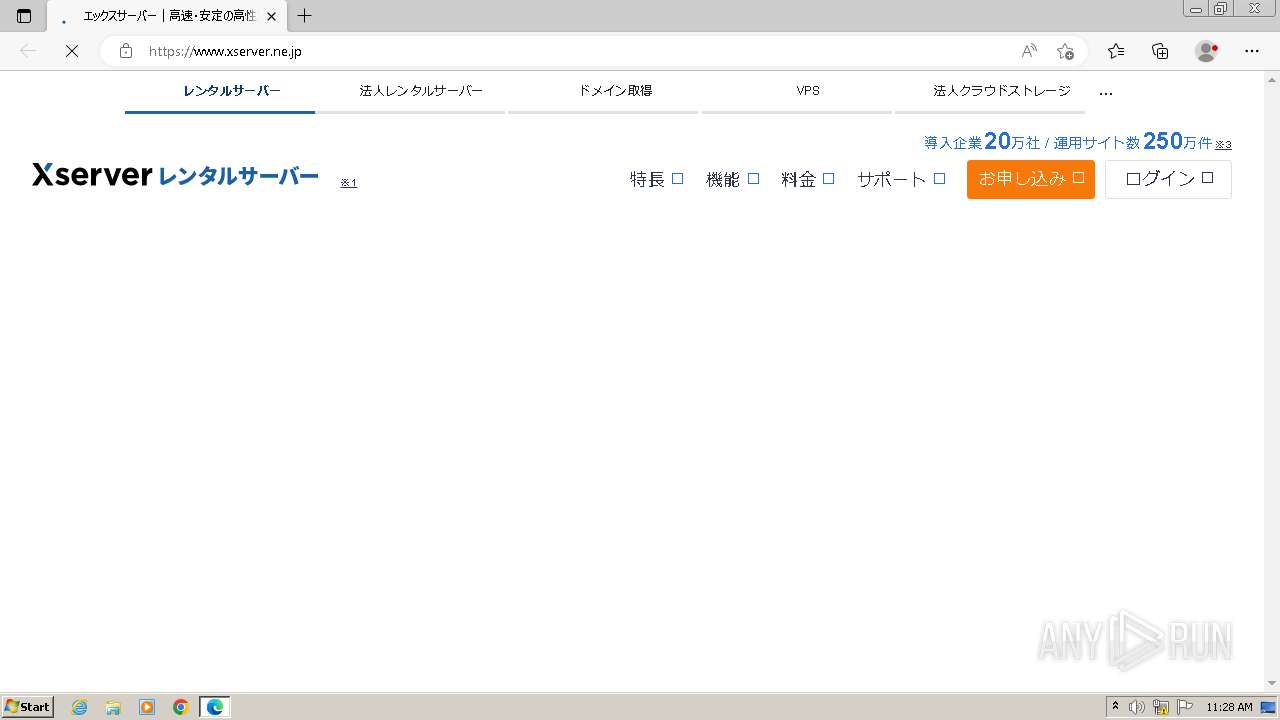Open File Explorer from taskbar

tap(113, 707)
